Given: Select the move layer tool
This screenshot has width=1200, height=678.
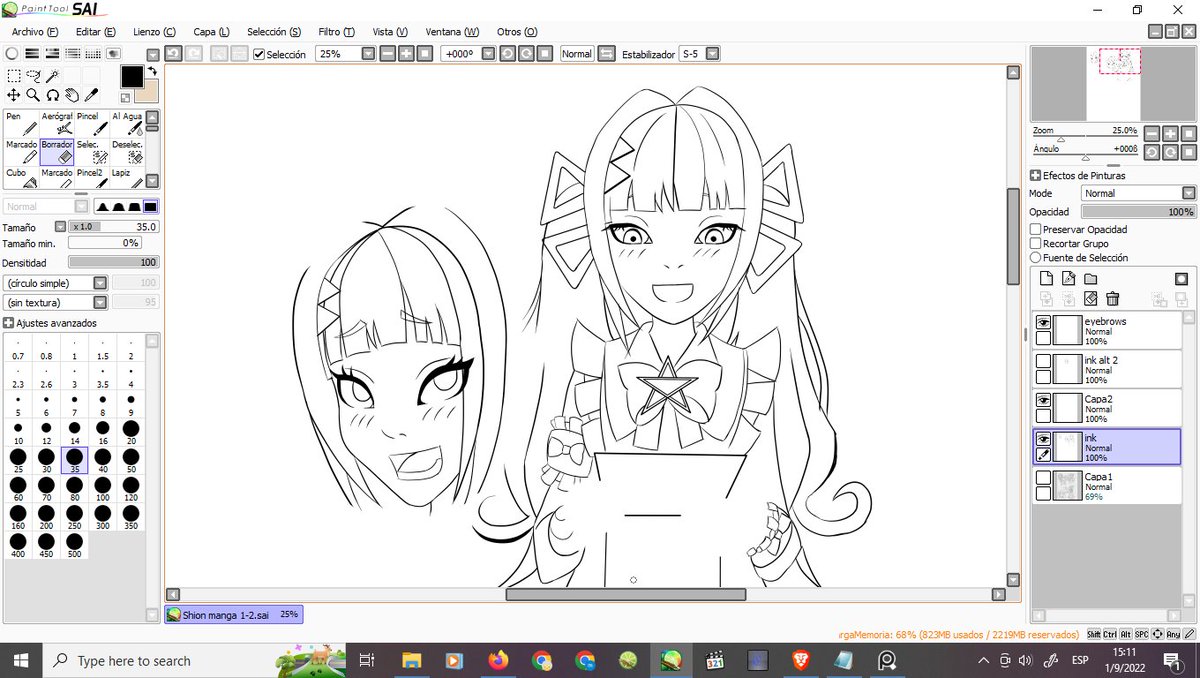Looking at the screenshot, I should (14, 95).
